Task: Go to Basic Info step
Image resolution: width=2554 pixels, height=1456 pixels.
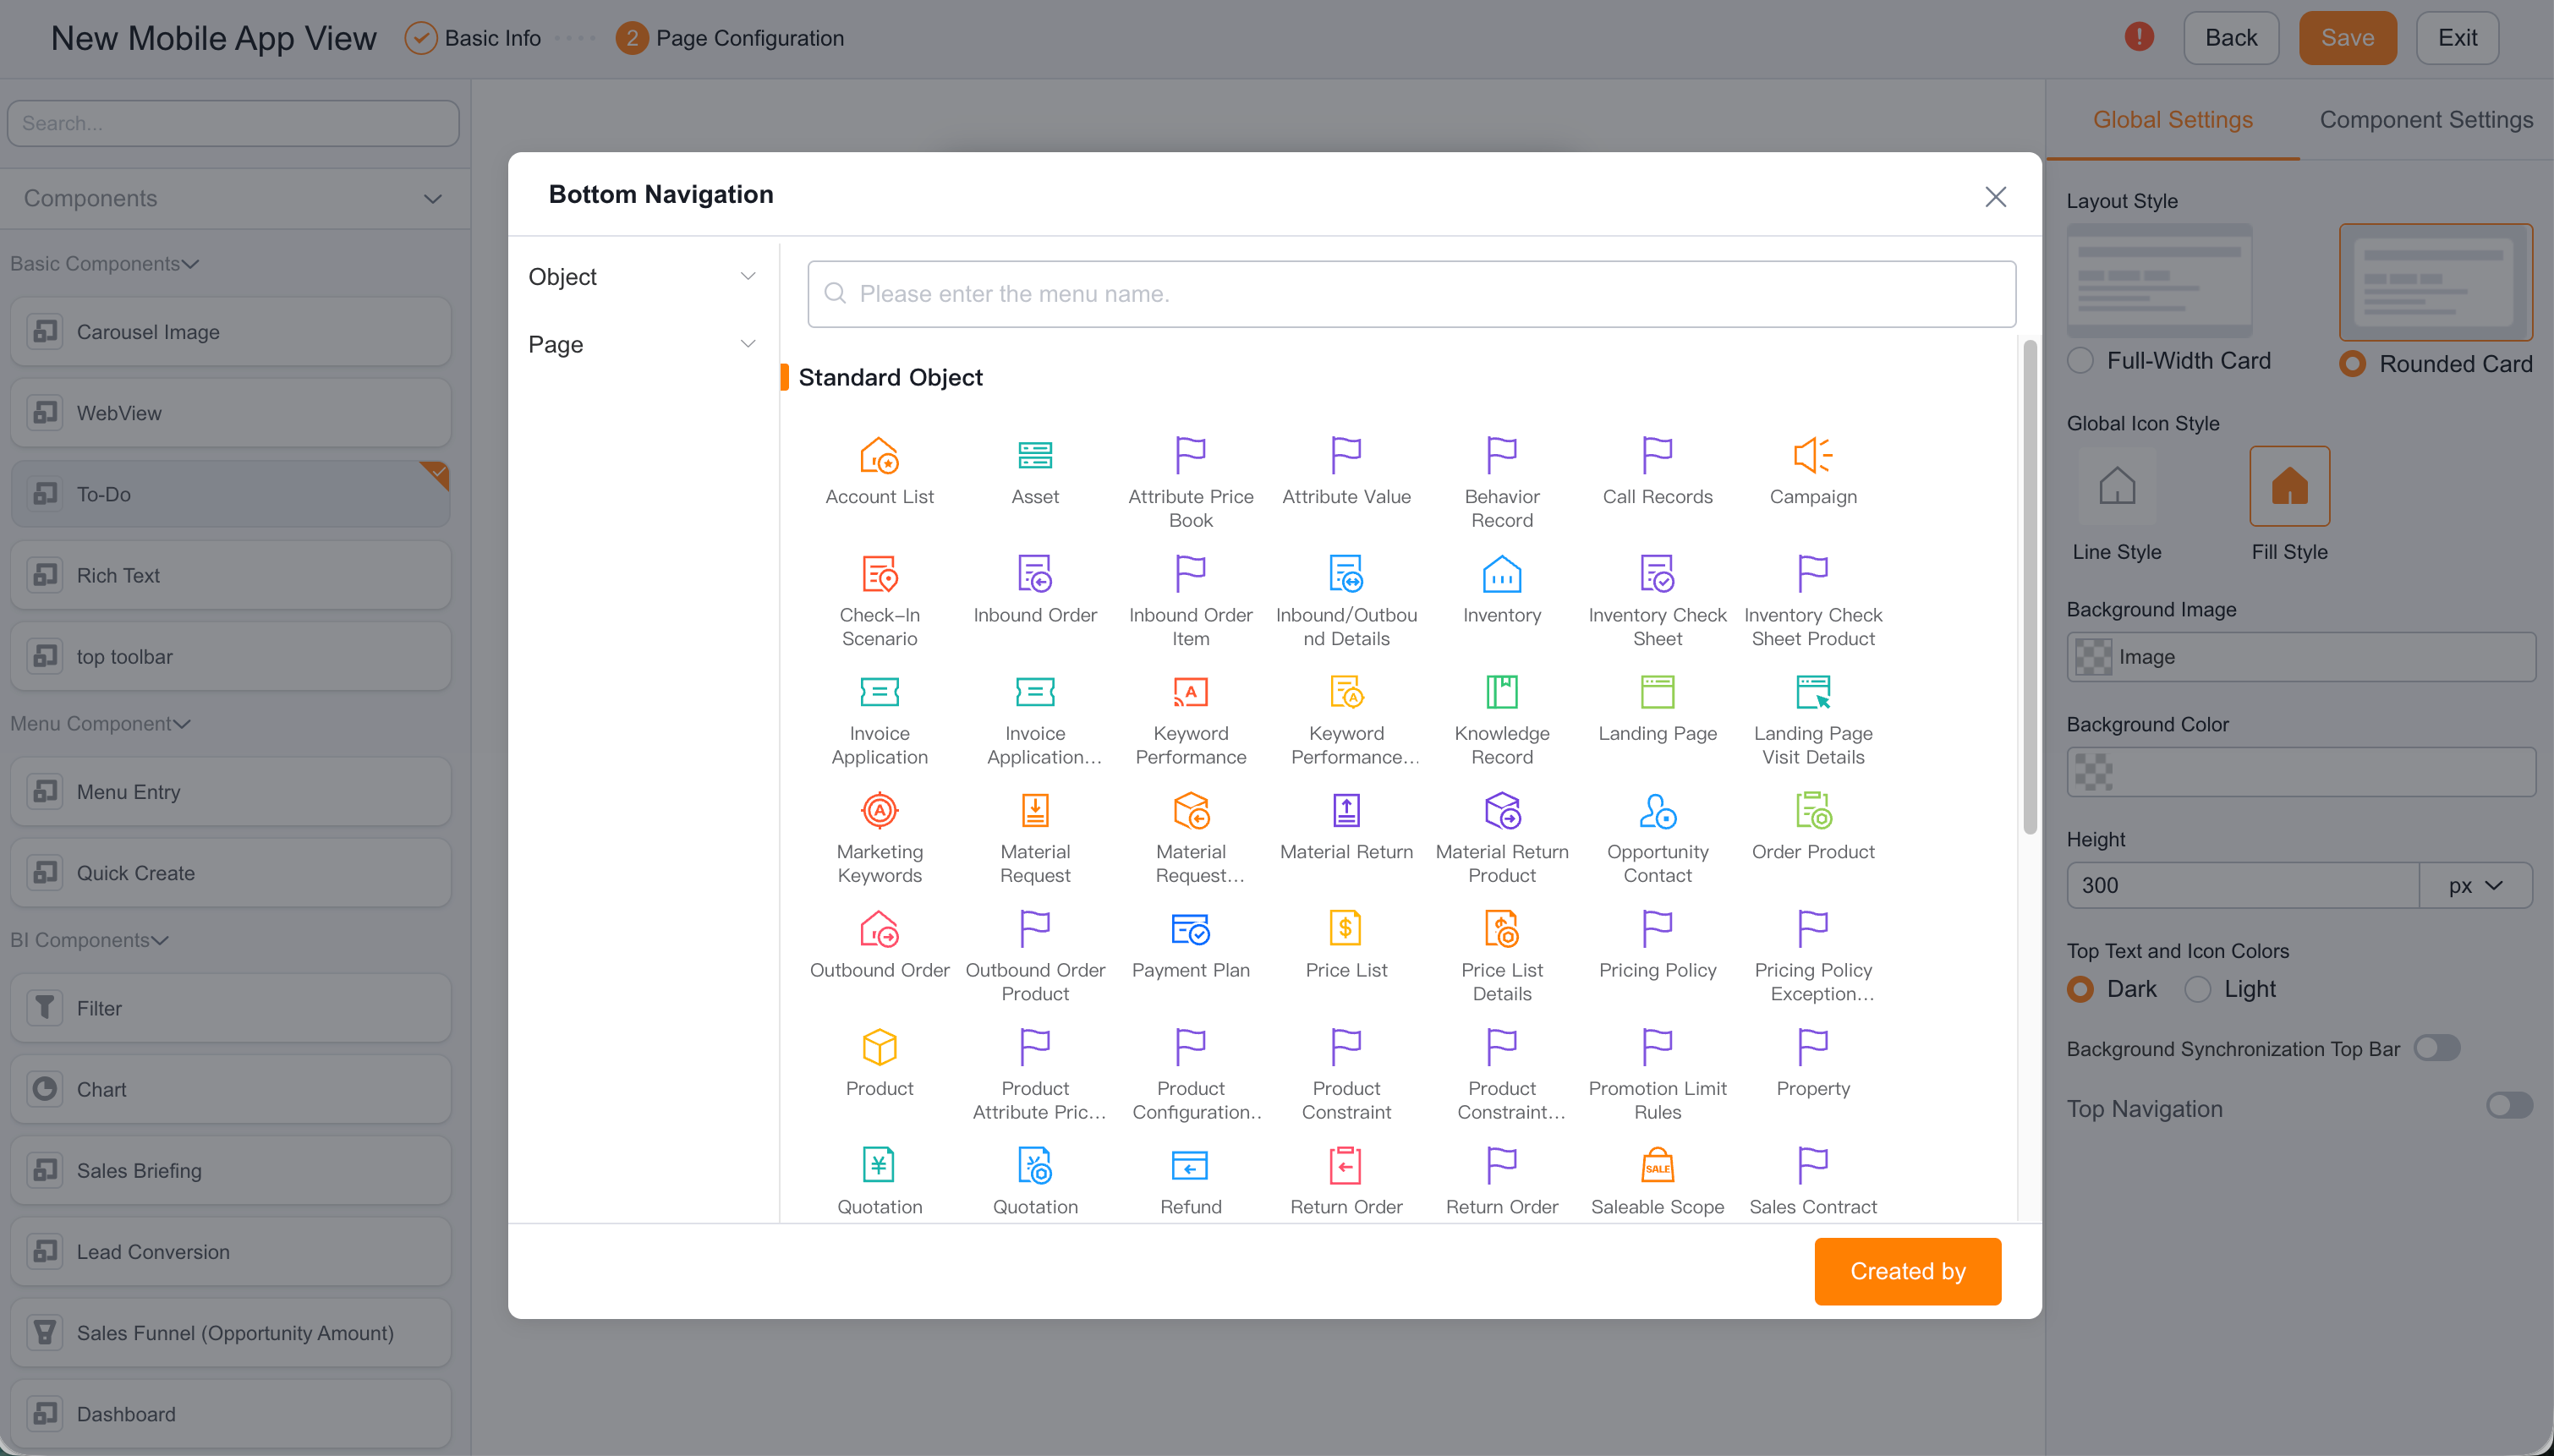Action: click(473, 38)
